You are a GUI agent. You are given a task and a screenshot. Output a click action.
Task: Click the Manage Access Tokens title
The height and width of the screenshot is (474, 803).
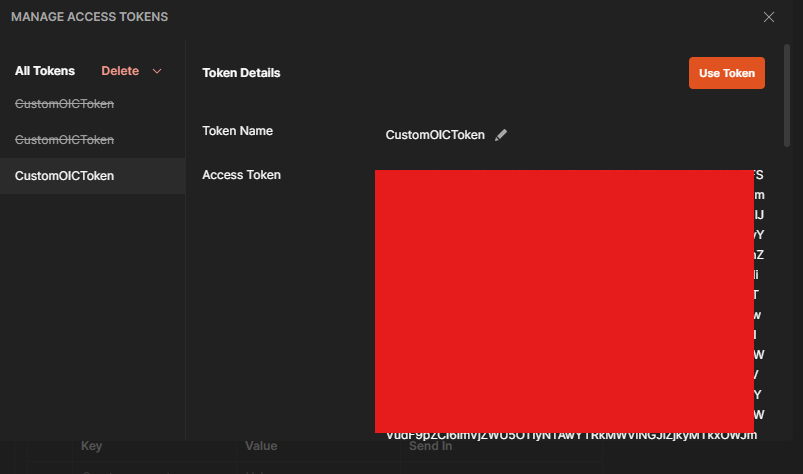(89, 17)
